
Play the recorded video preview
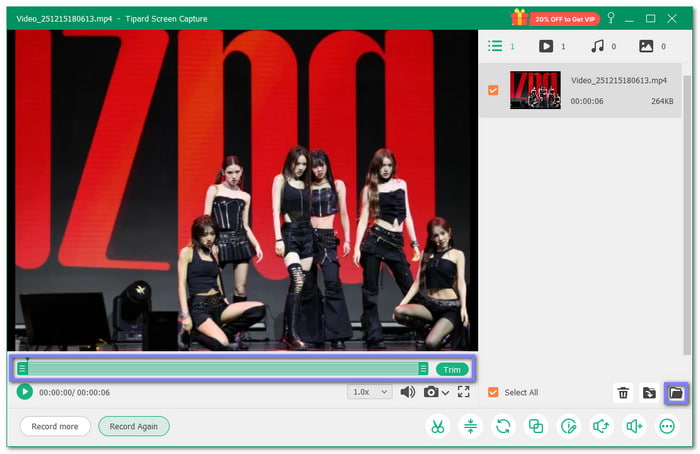click(25, 392)
